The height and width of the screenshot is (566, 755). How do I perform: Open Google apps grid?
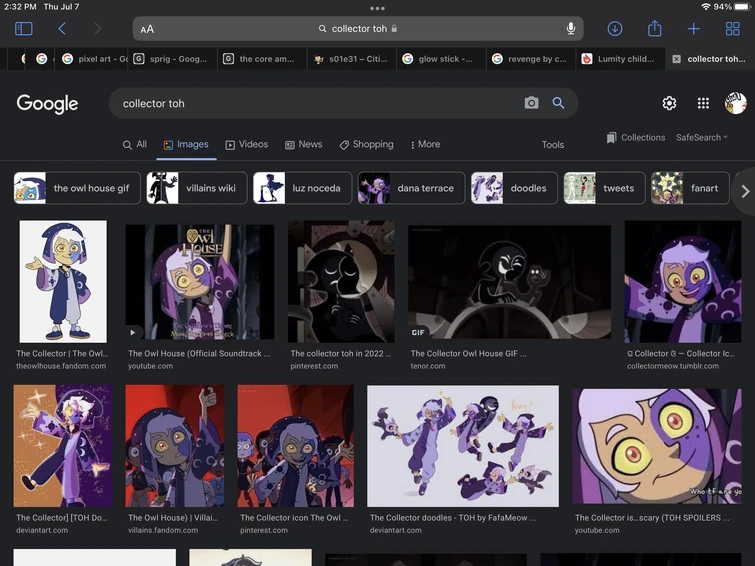pos(703,103)
